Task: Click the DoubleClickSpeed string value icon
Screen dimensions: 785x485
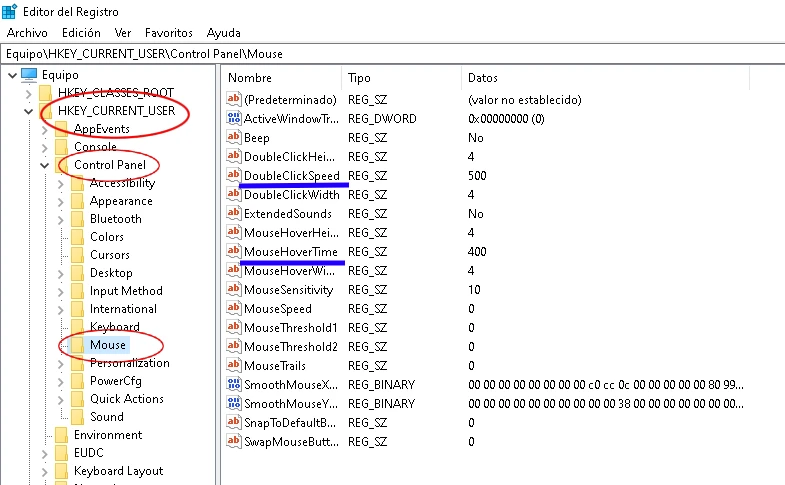Action: coord(235,176)
